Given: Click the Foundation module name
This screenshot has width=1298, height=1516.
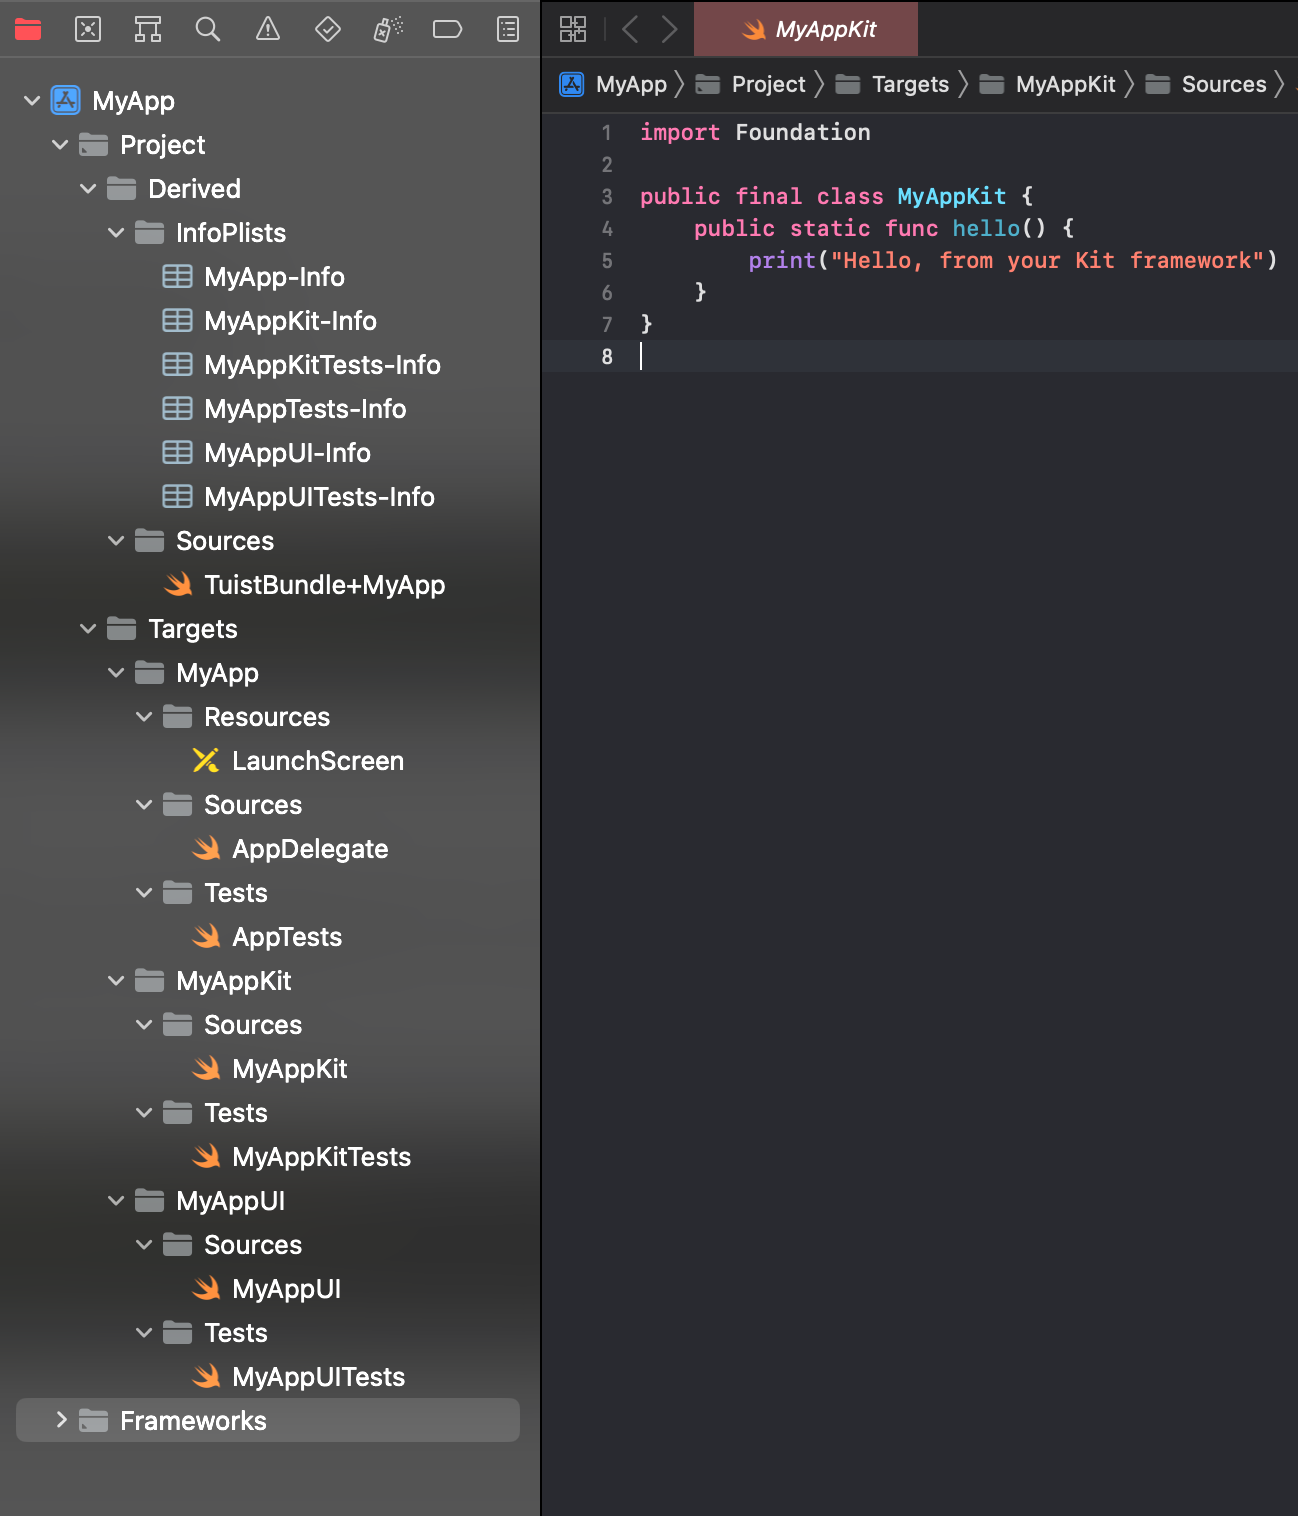Looking at the screenshot, I should [803, 133].
